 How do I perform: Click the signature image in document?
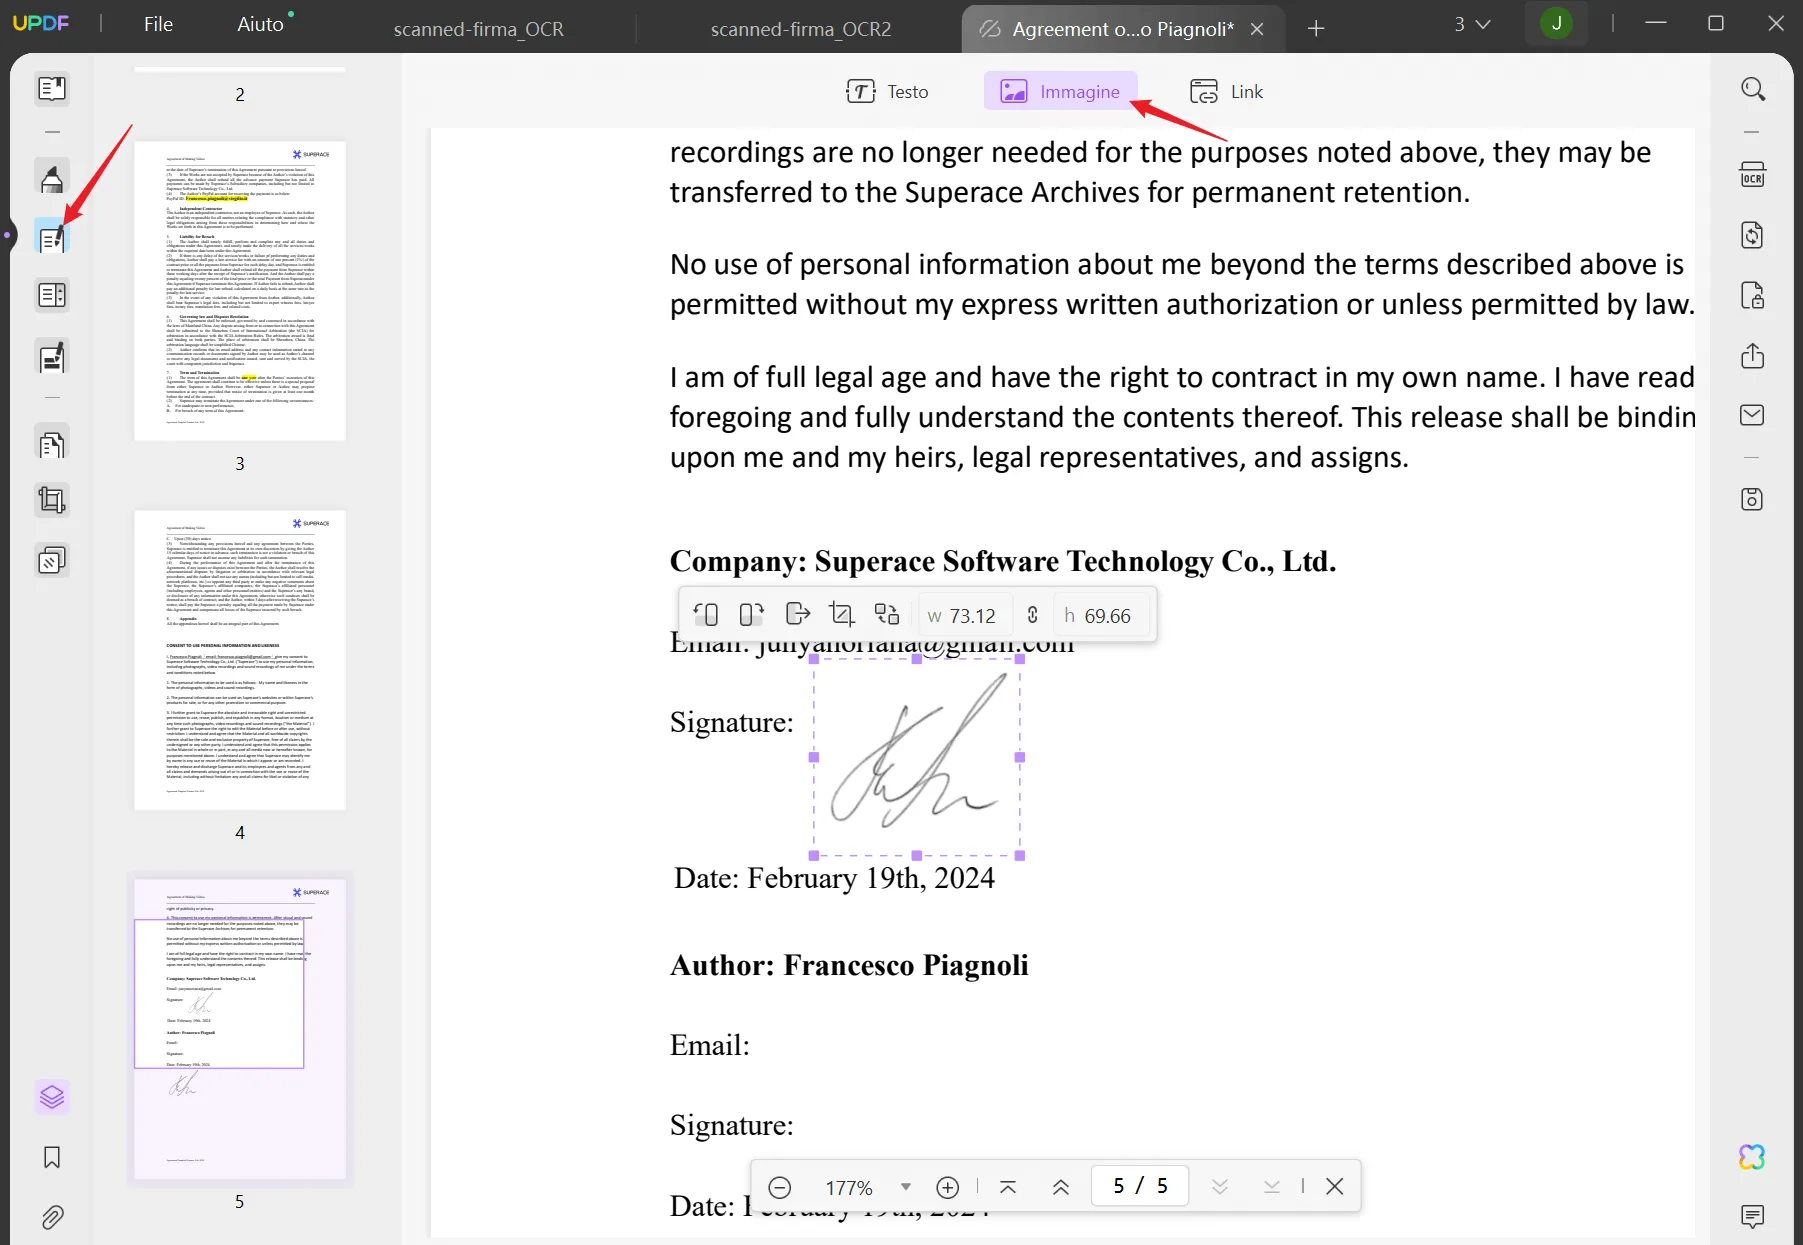917,757
